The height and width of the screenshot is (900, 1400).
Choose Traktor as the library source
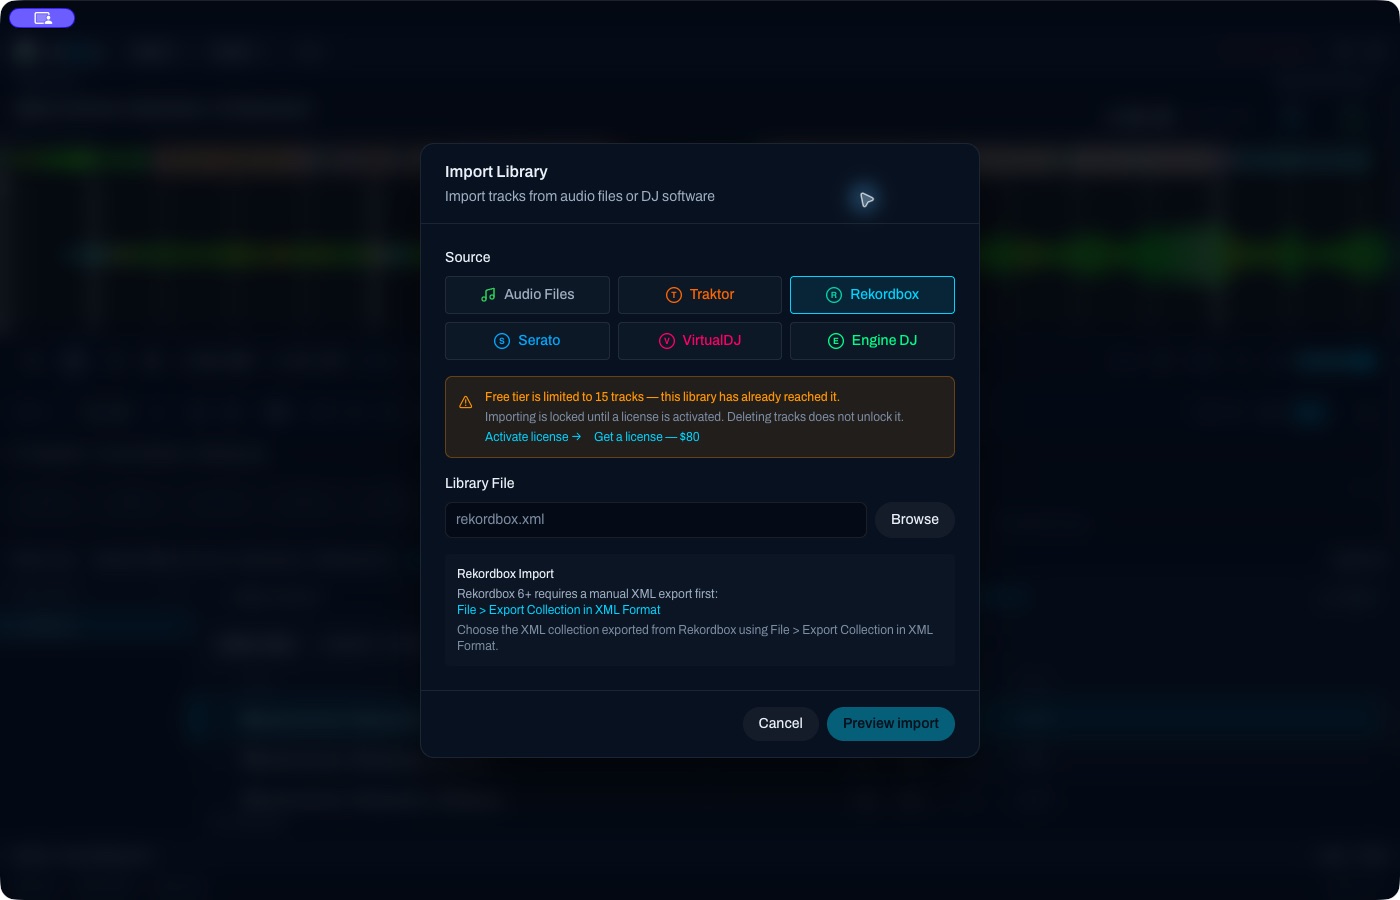(x=700, y=295)
